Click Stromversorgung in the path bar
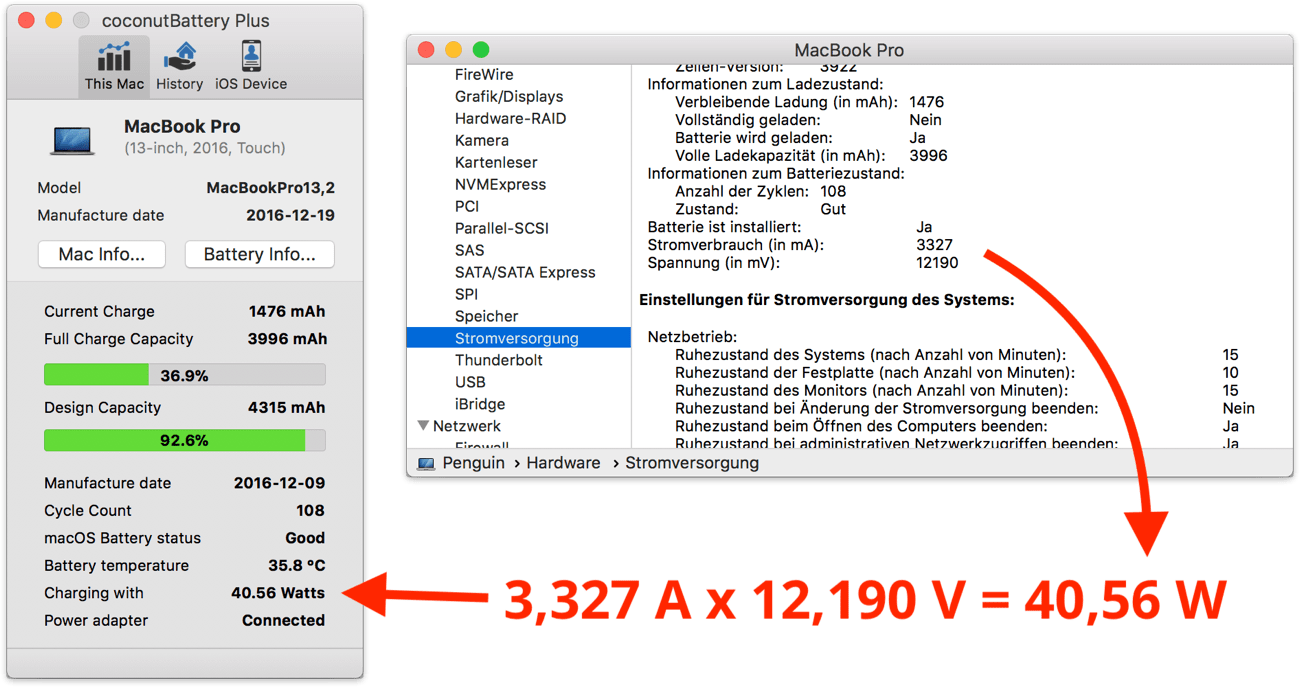Screen dimensions: 1300x687 point(692,463)
